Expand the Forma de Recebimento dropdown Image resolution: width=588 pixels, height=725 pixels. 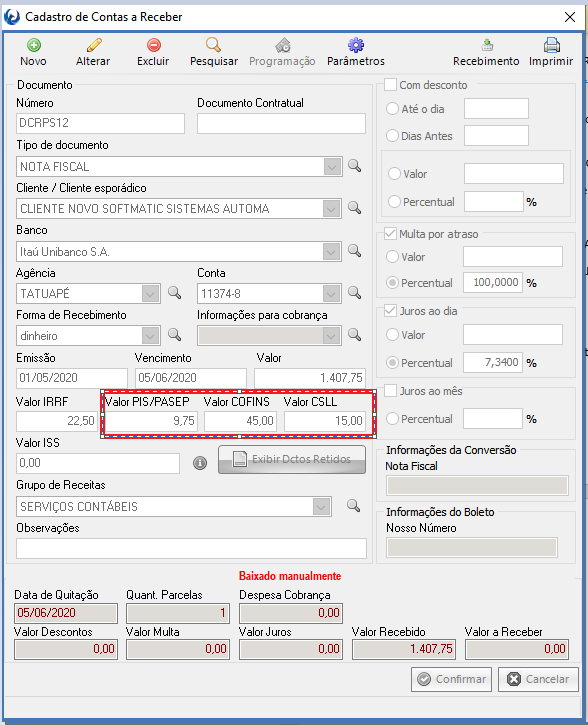[150, 336]
